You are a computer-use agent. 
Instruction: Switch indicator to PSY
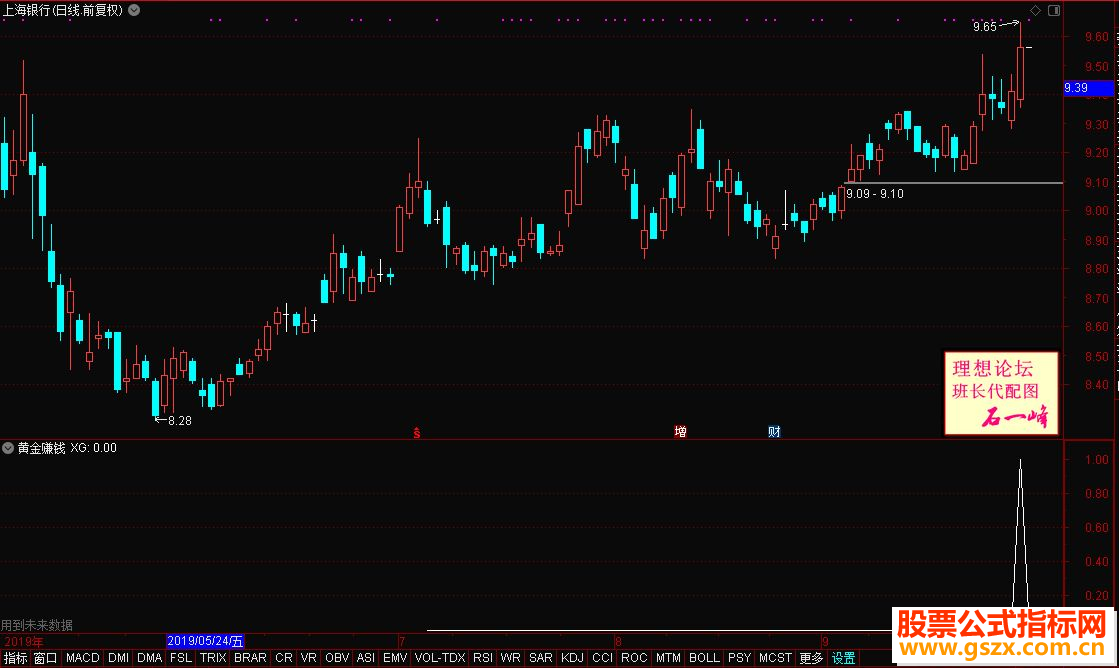(x=739, y=658)
